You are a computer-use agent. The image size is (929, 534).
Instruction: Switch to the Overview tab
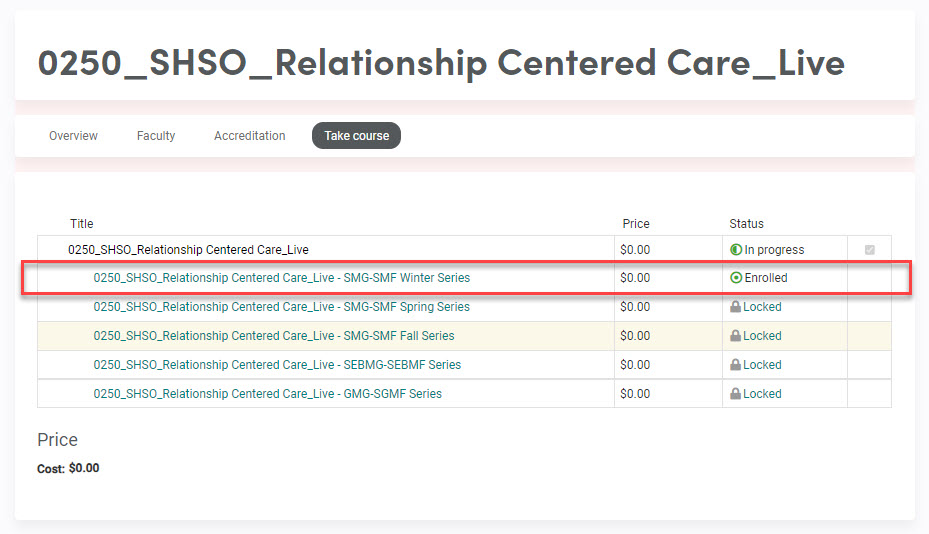coord(73,136)
